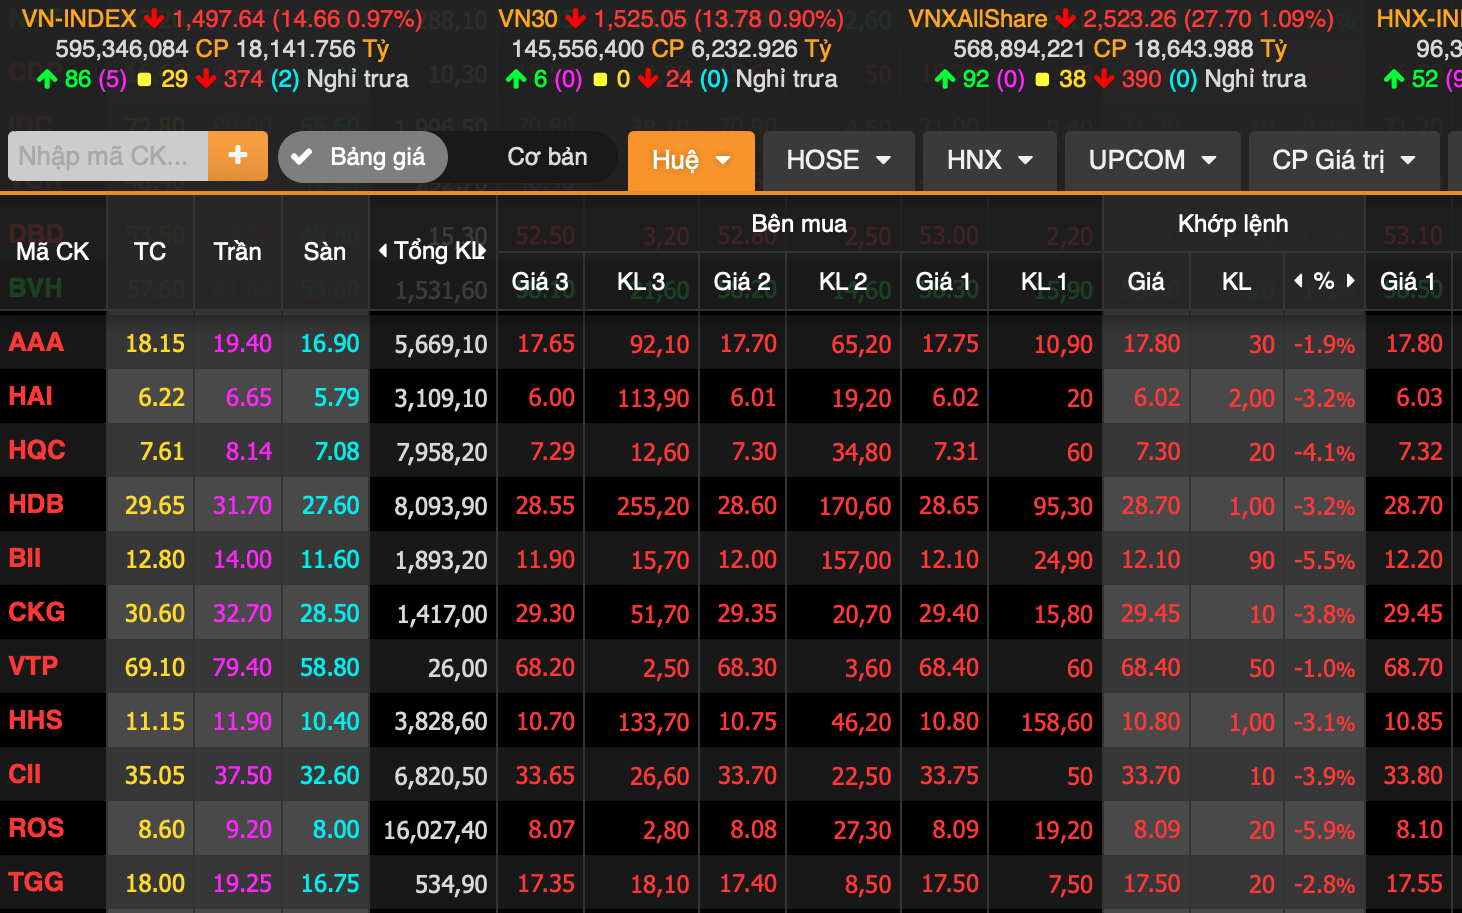Add ticker with the orange plus button
The width and height of the screenshot is (1462, 913).
coord(238,156)
